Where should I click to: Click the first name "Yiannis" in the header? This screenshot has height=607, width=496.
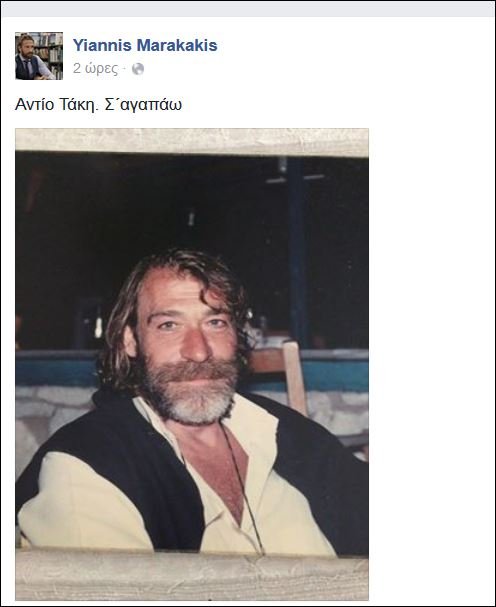tap(102, 45)
